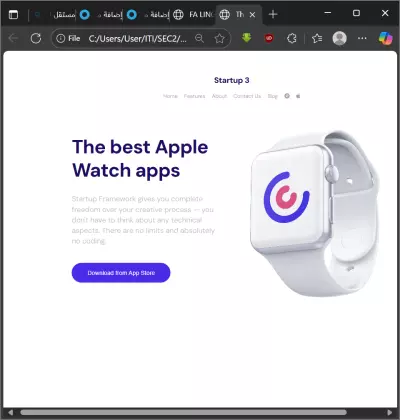
Task: Open the Contact Us nav link
Action: (247, 96)
